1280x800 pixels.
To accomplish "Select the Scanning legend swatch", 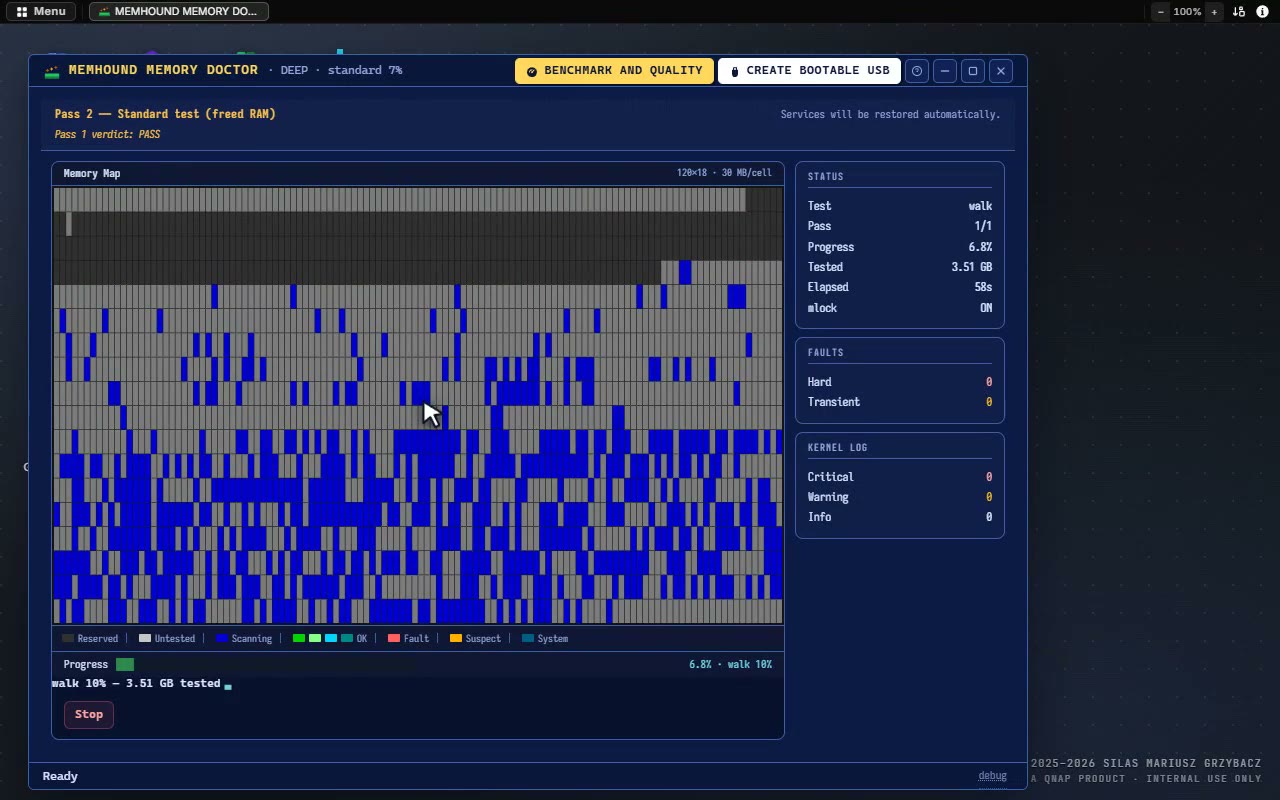I will coord(222,638).
